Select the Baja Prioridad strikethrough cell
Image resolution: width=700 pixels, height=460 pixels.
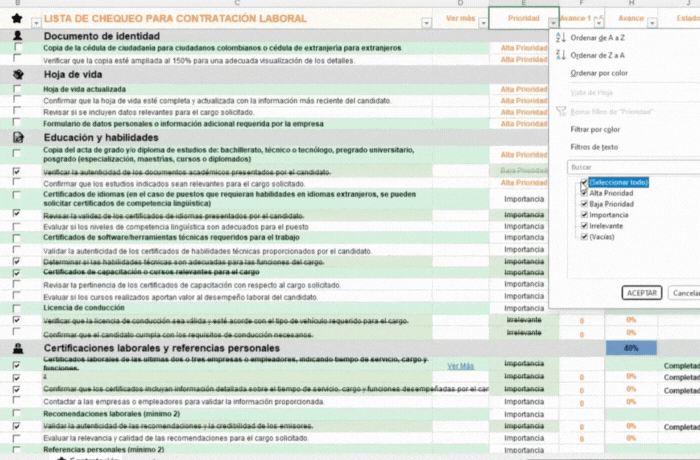(x=524, y=171)
